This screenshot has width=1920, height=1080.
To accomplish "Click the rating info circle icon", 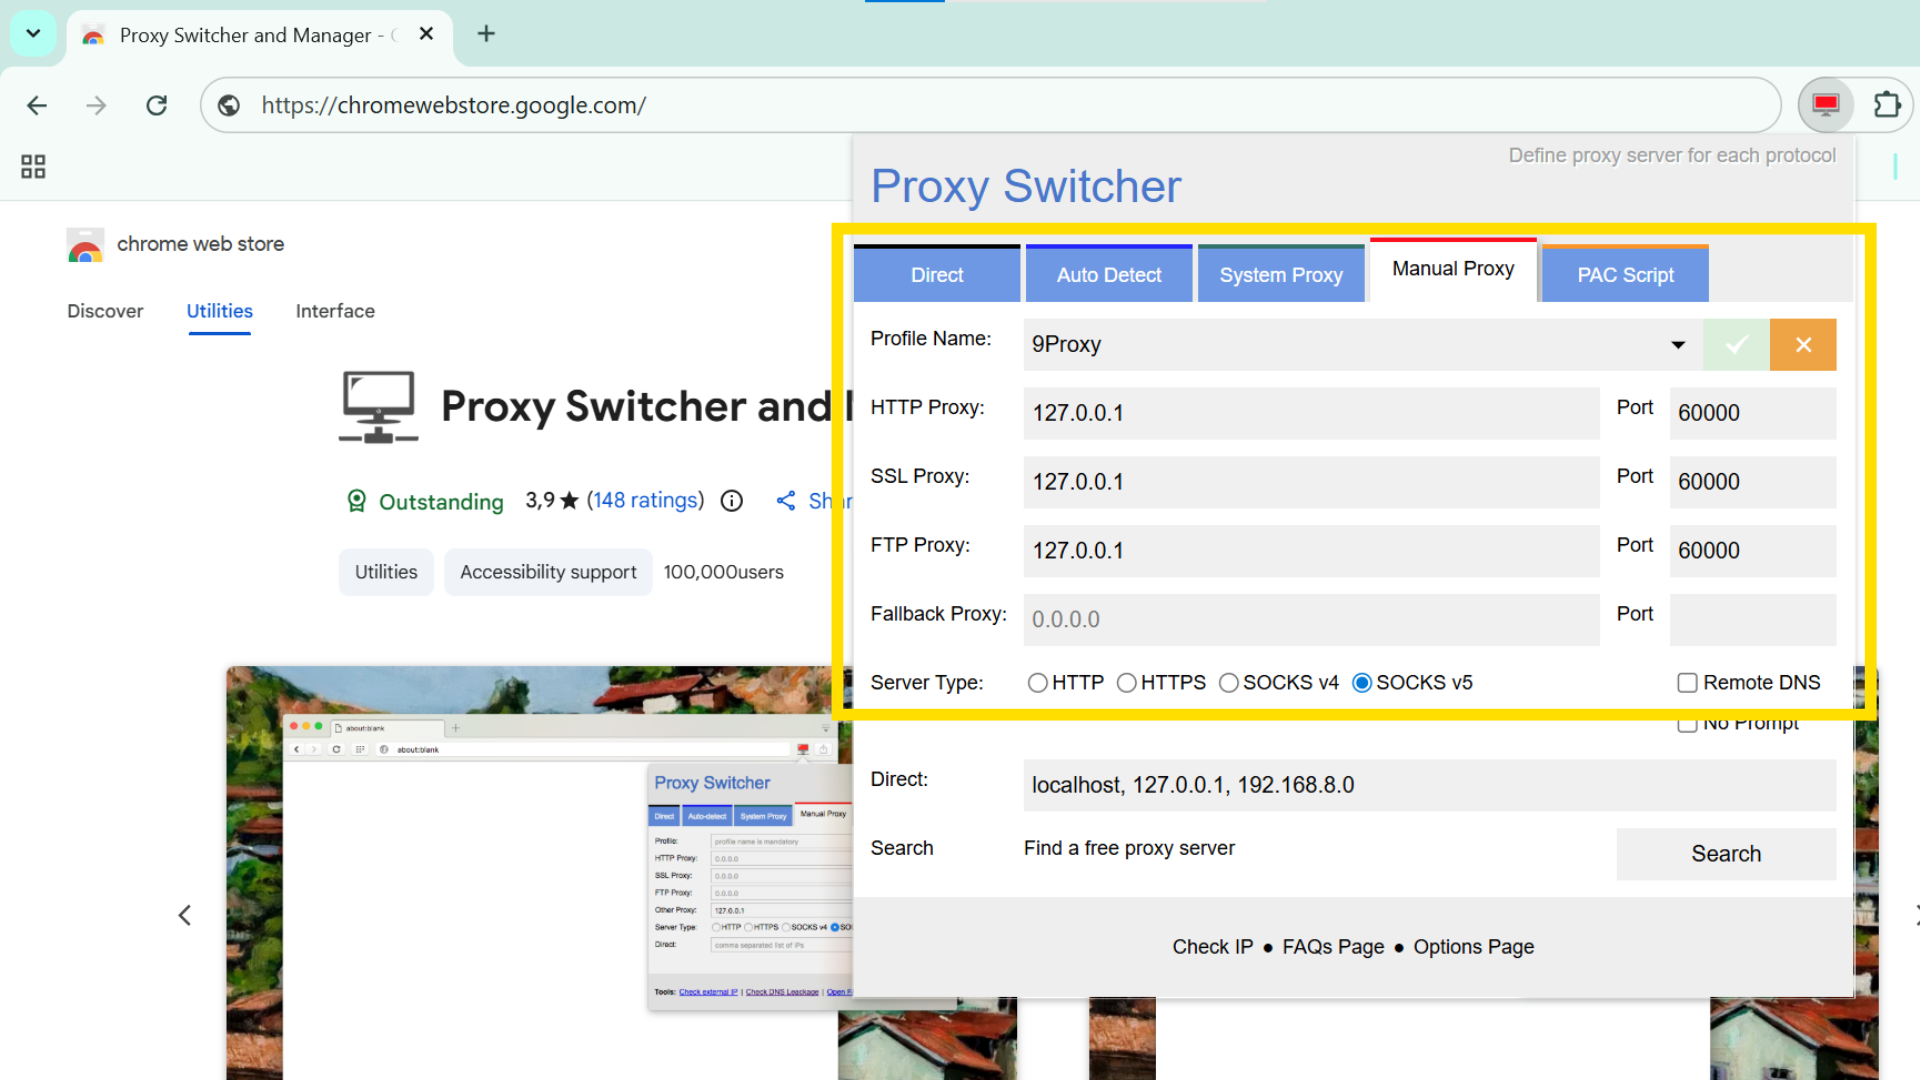I will [732, 501].
